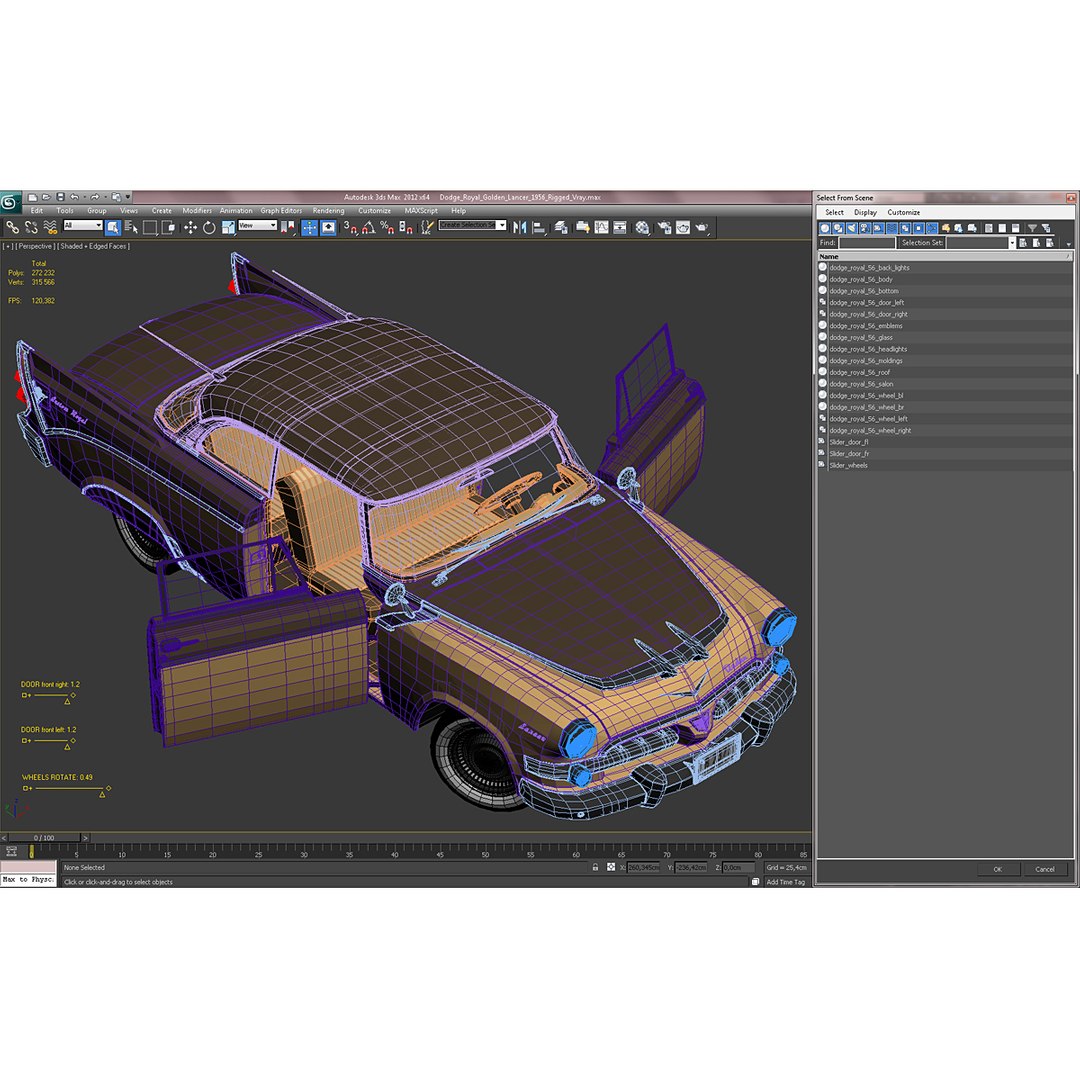This screenshot has width=1080, height=1080.
Task: Activate the Select Object tool
Action: (113, 227)
